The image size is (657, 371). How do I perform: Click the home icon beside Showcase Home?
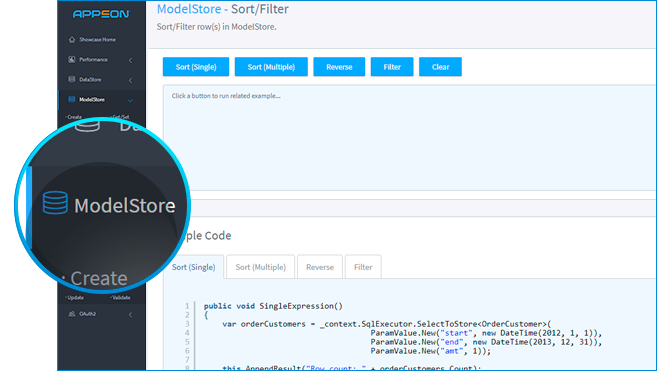(x=72, y=39)
